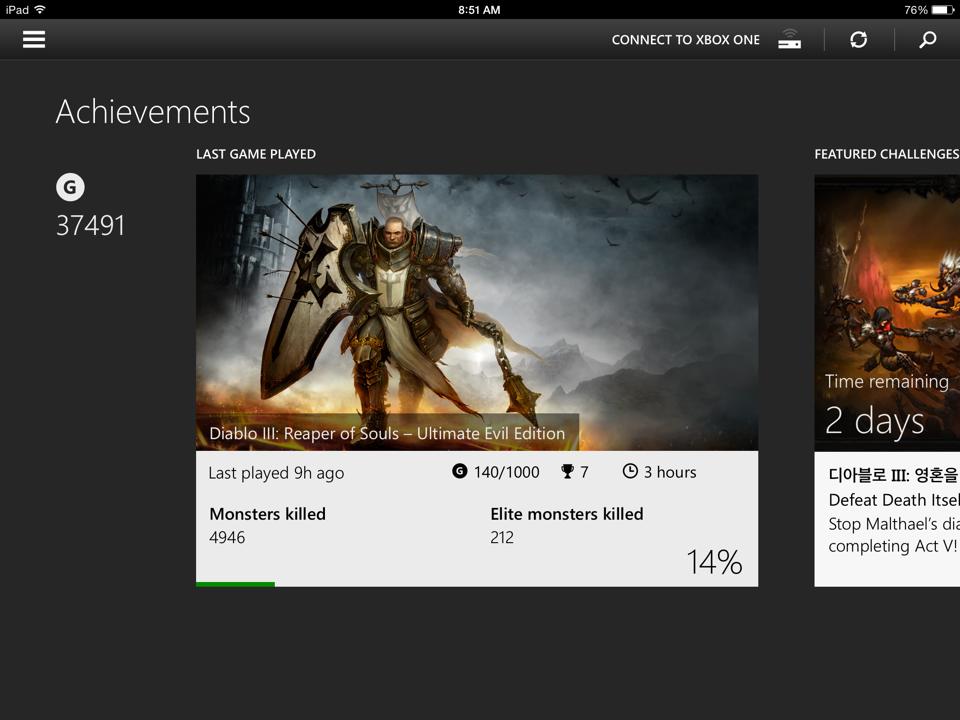Tap the small gamerscore icon beside 140/1000
This screenshot has height=720, width=960.
click(460, 472)
